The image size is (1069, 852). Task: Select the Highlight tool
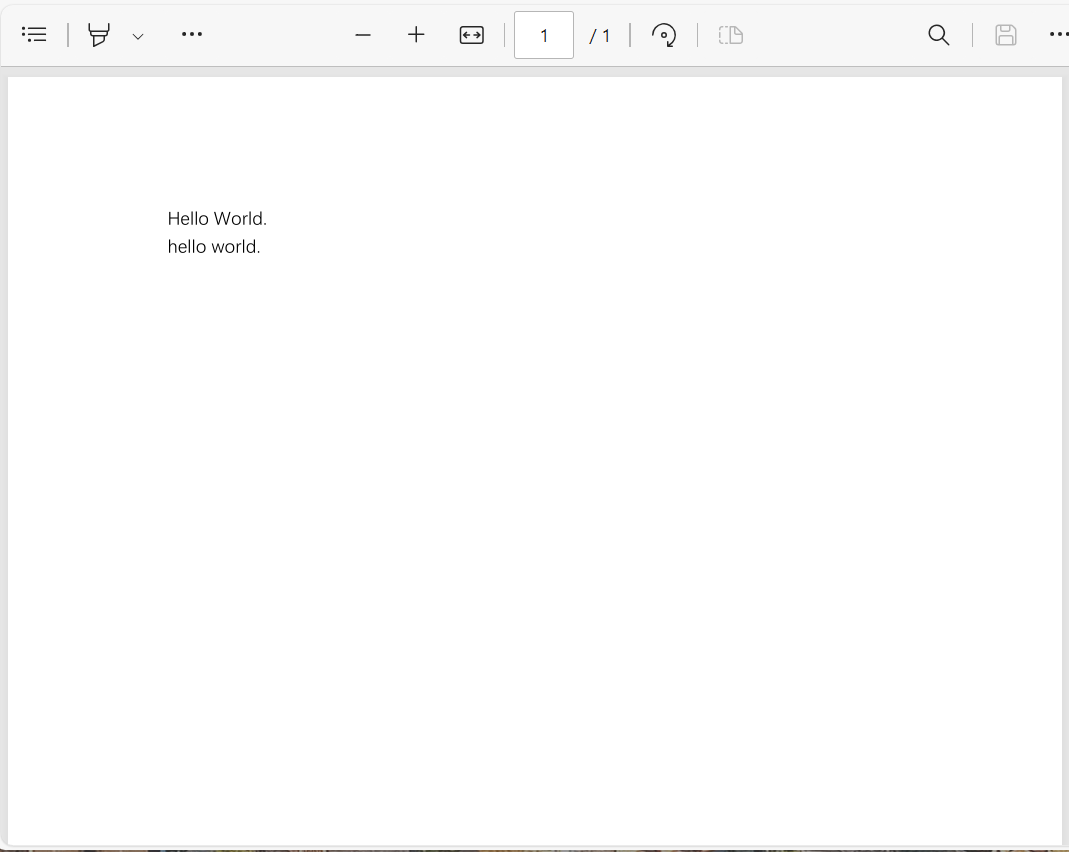coord(98,35)
